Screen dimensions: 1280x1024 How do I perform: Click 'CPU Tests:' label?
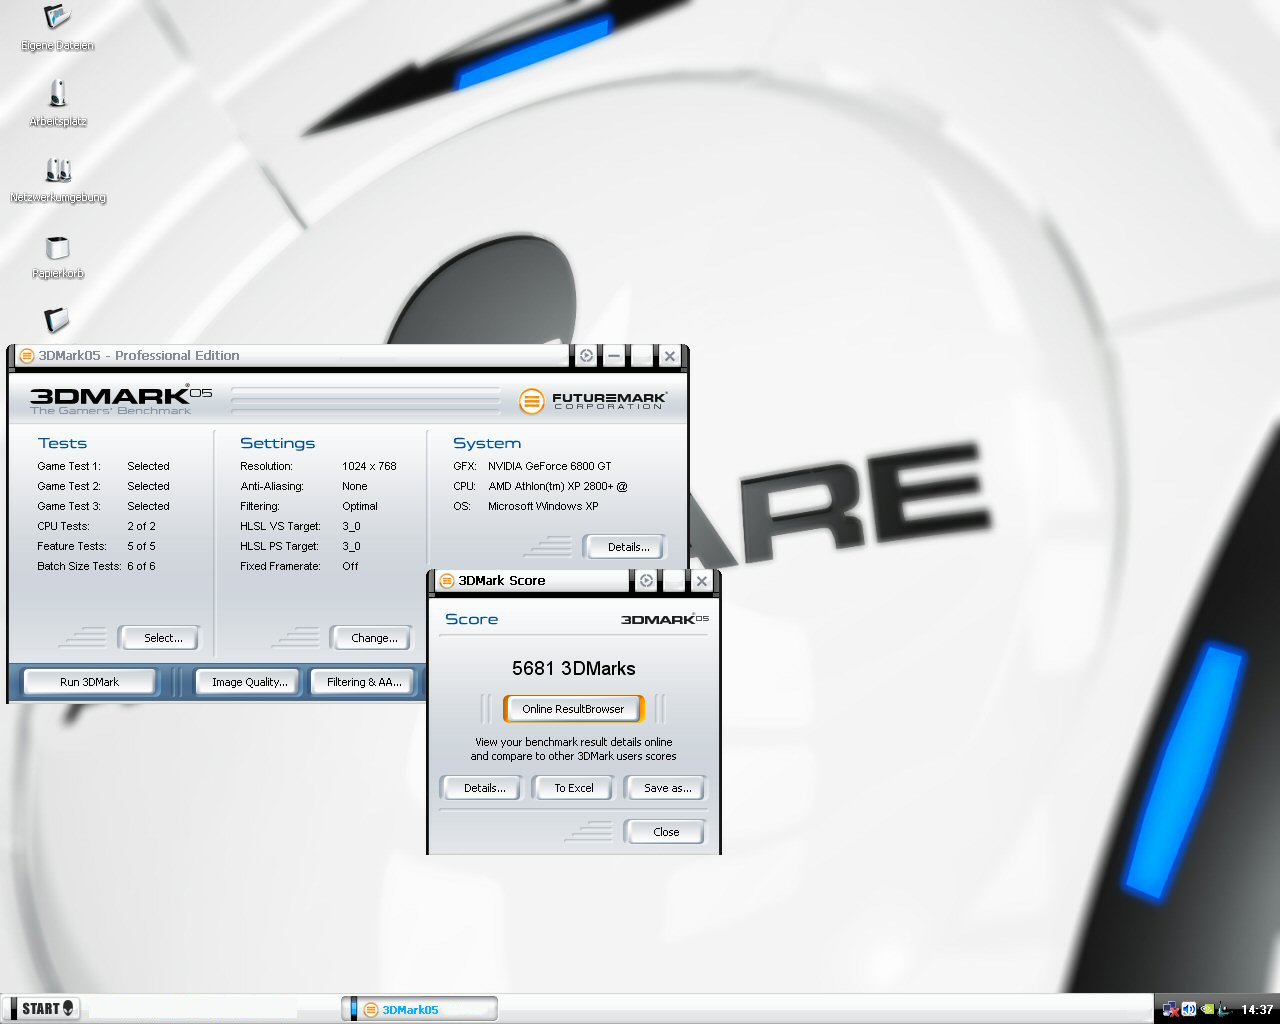(x=63, y=526)
